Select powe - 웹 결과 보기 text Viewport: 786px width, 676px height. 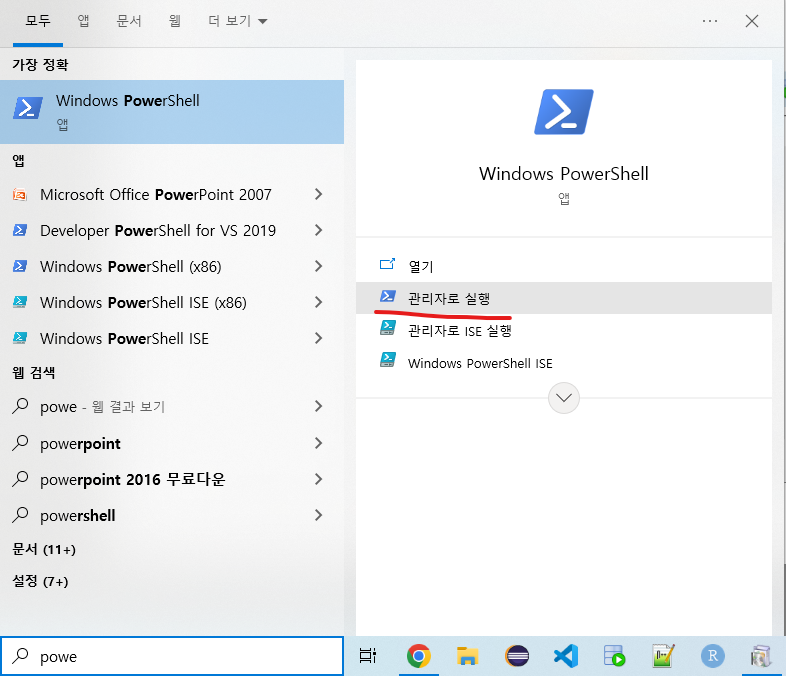pos(102,406)
